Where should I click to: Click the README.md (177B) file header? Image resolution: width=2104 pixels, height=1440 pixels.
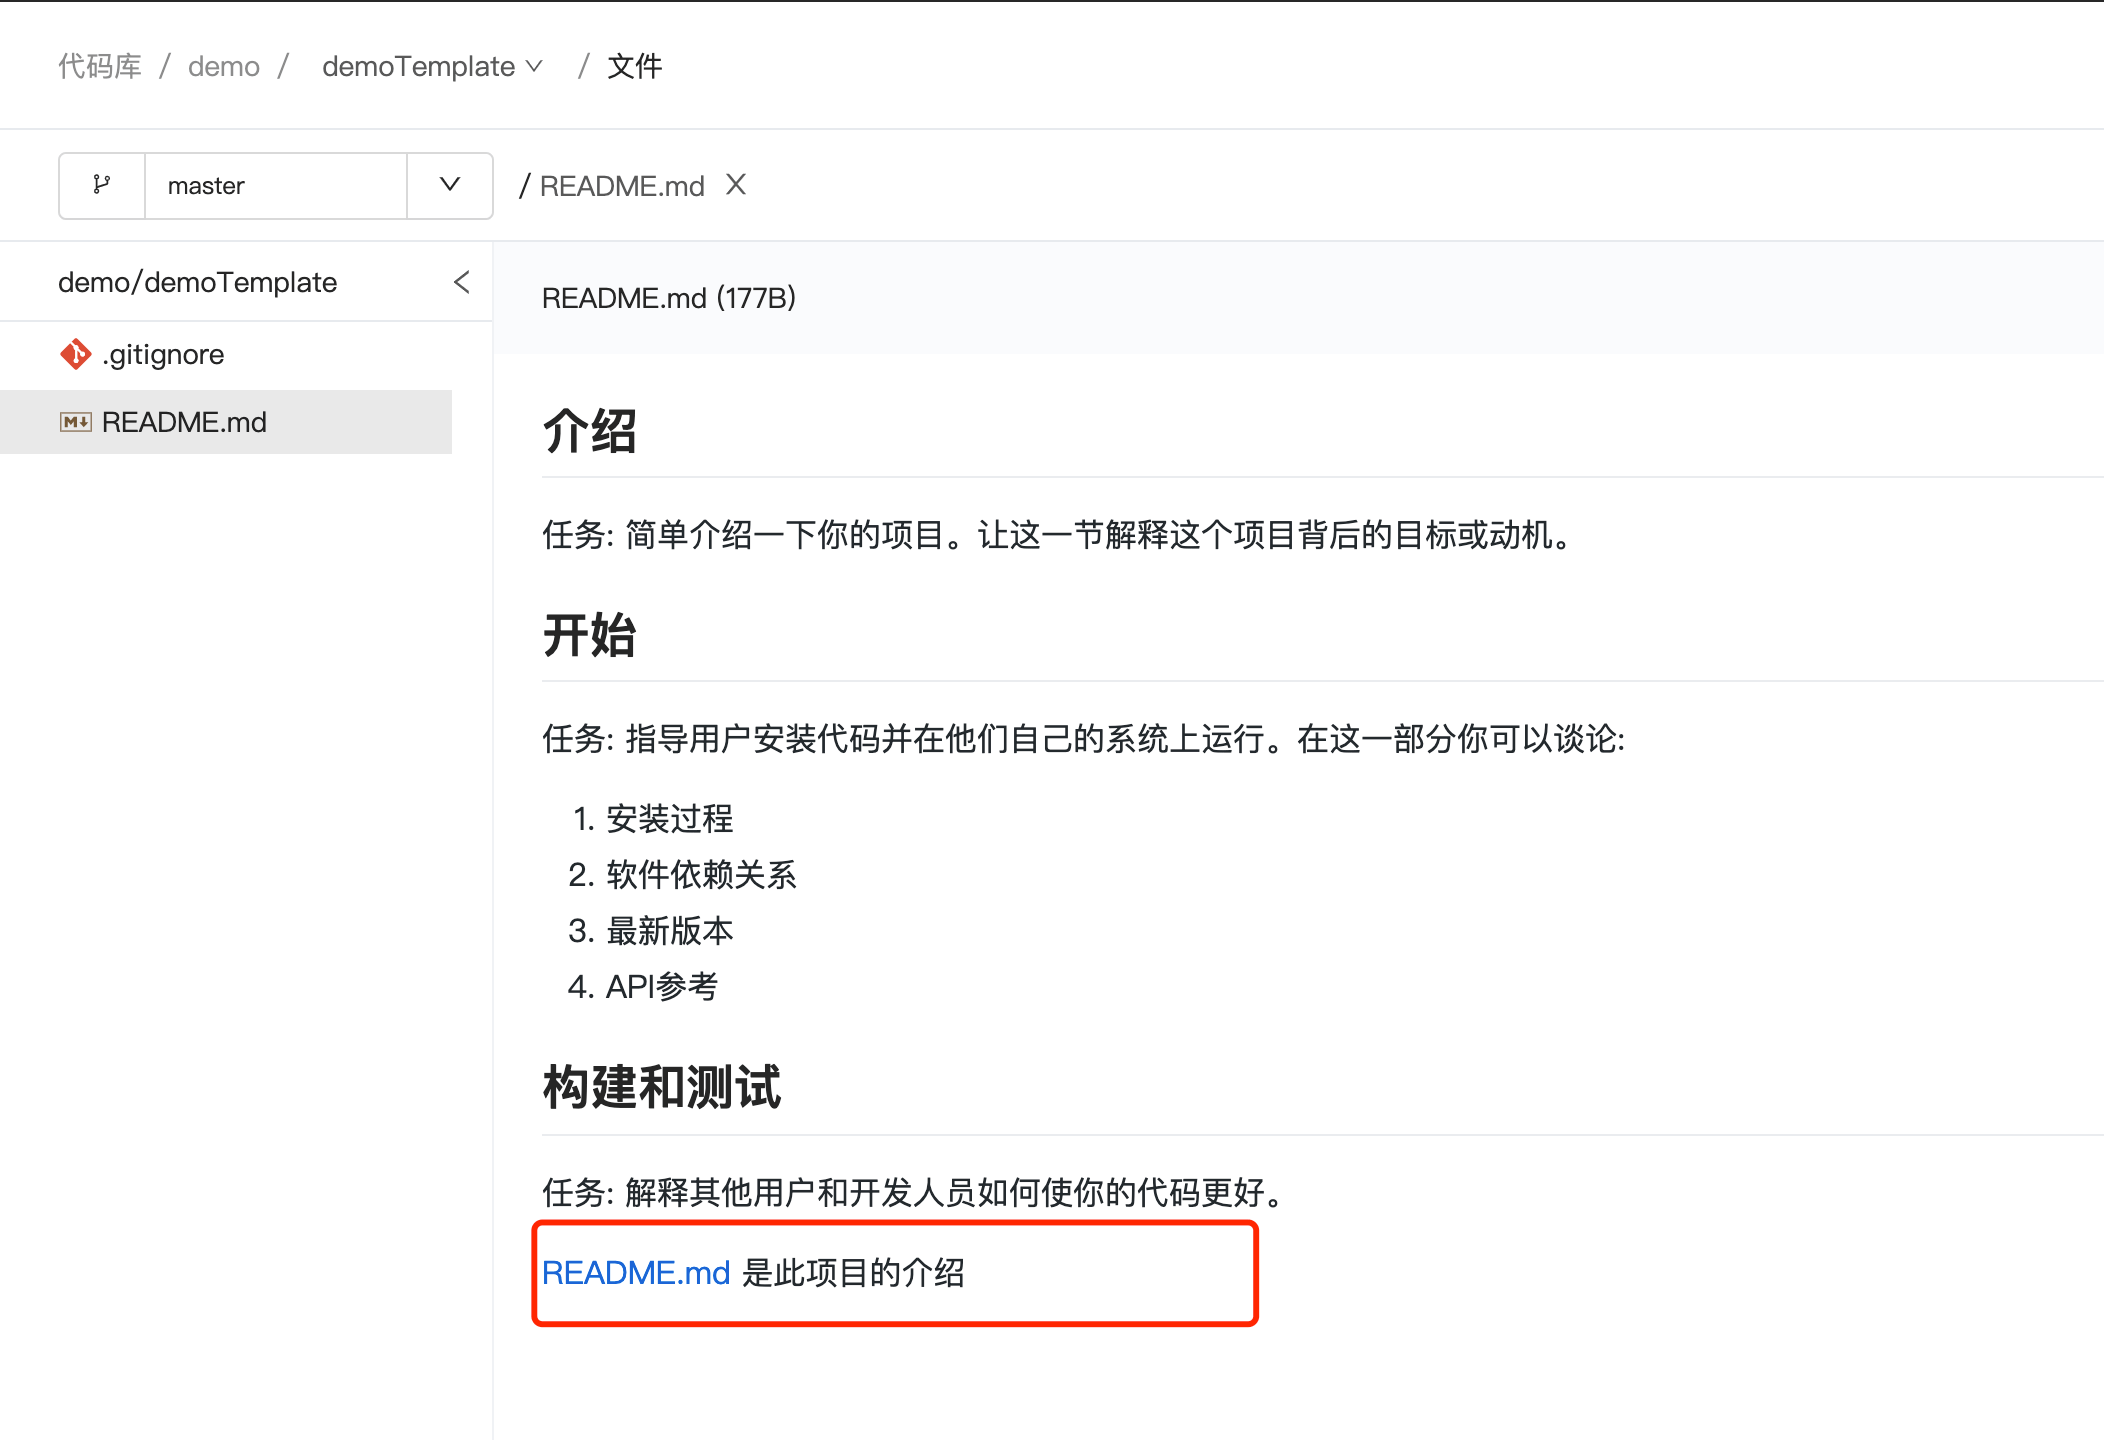[x=668, y=298]
